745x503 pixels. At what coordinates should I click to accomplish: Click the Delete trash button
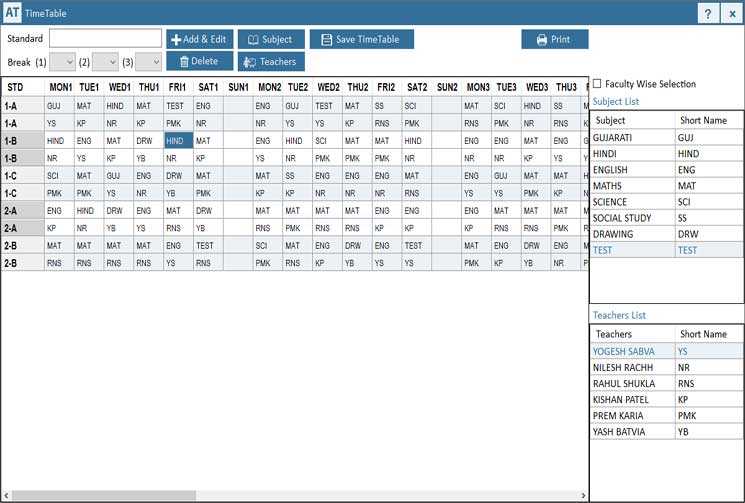(x=199, y=61)
